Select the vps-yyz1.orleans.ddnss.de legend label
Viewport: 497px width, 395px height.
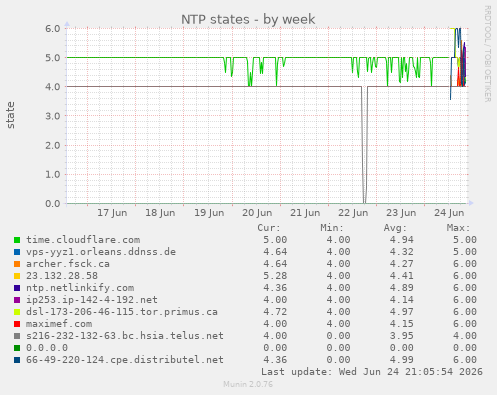coord(101,252)
